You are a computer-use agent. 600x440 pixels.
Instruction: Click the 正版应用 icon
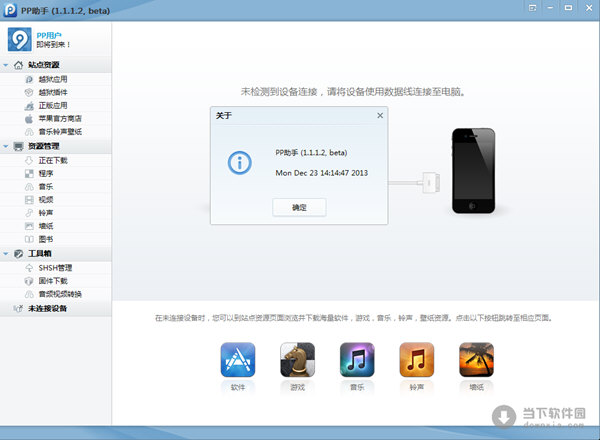point(29,106)
